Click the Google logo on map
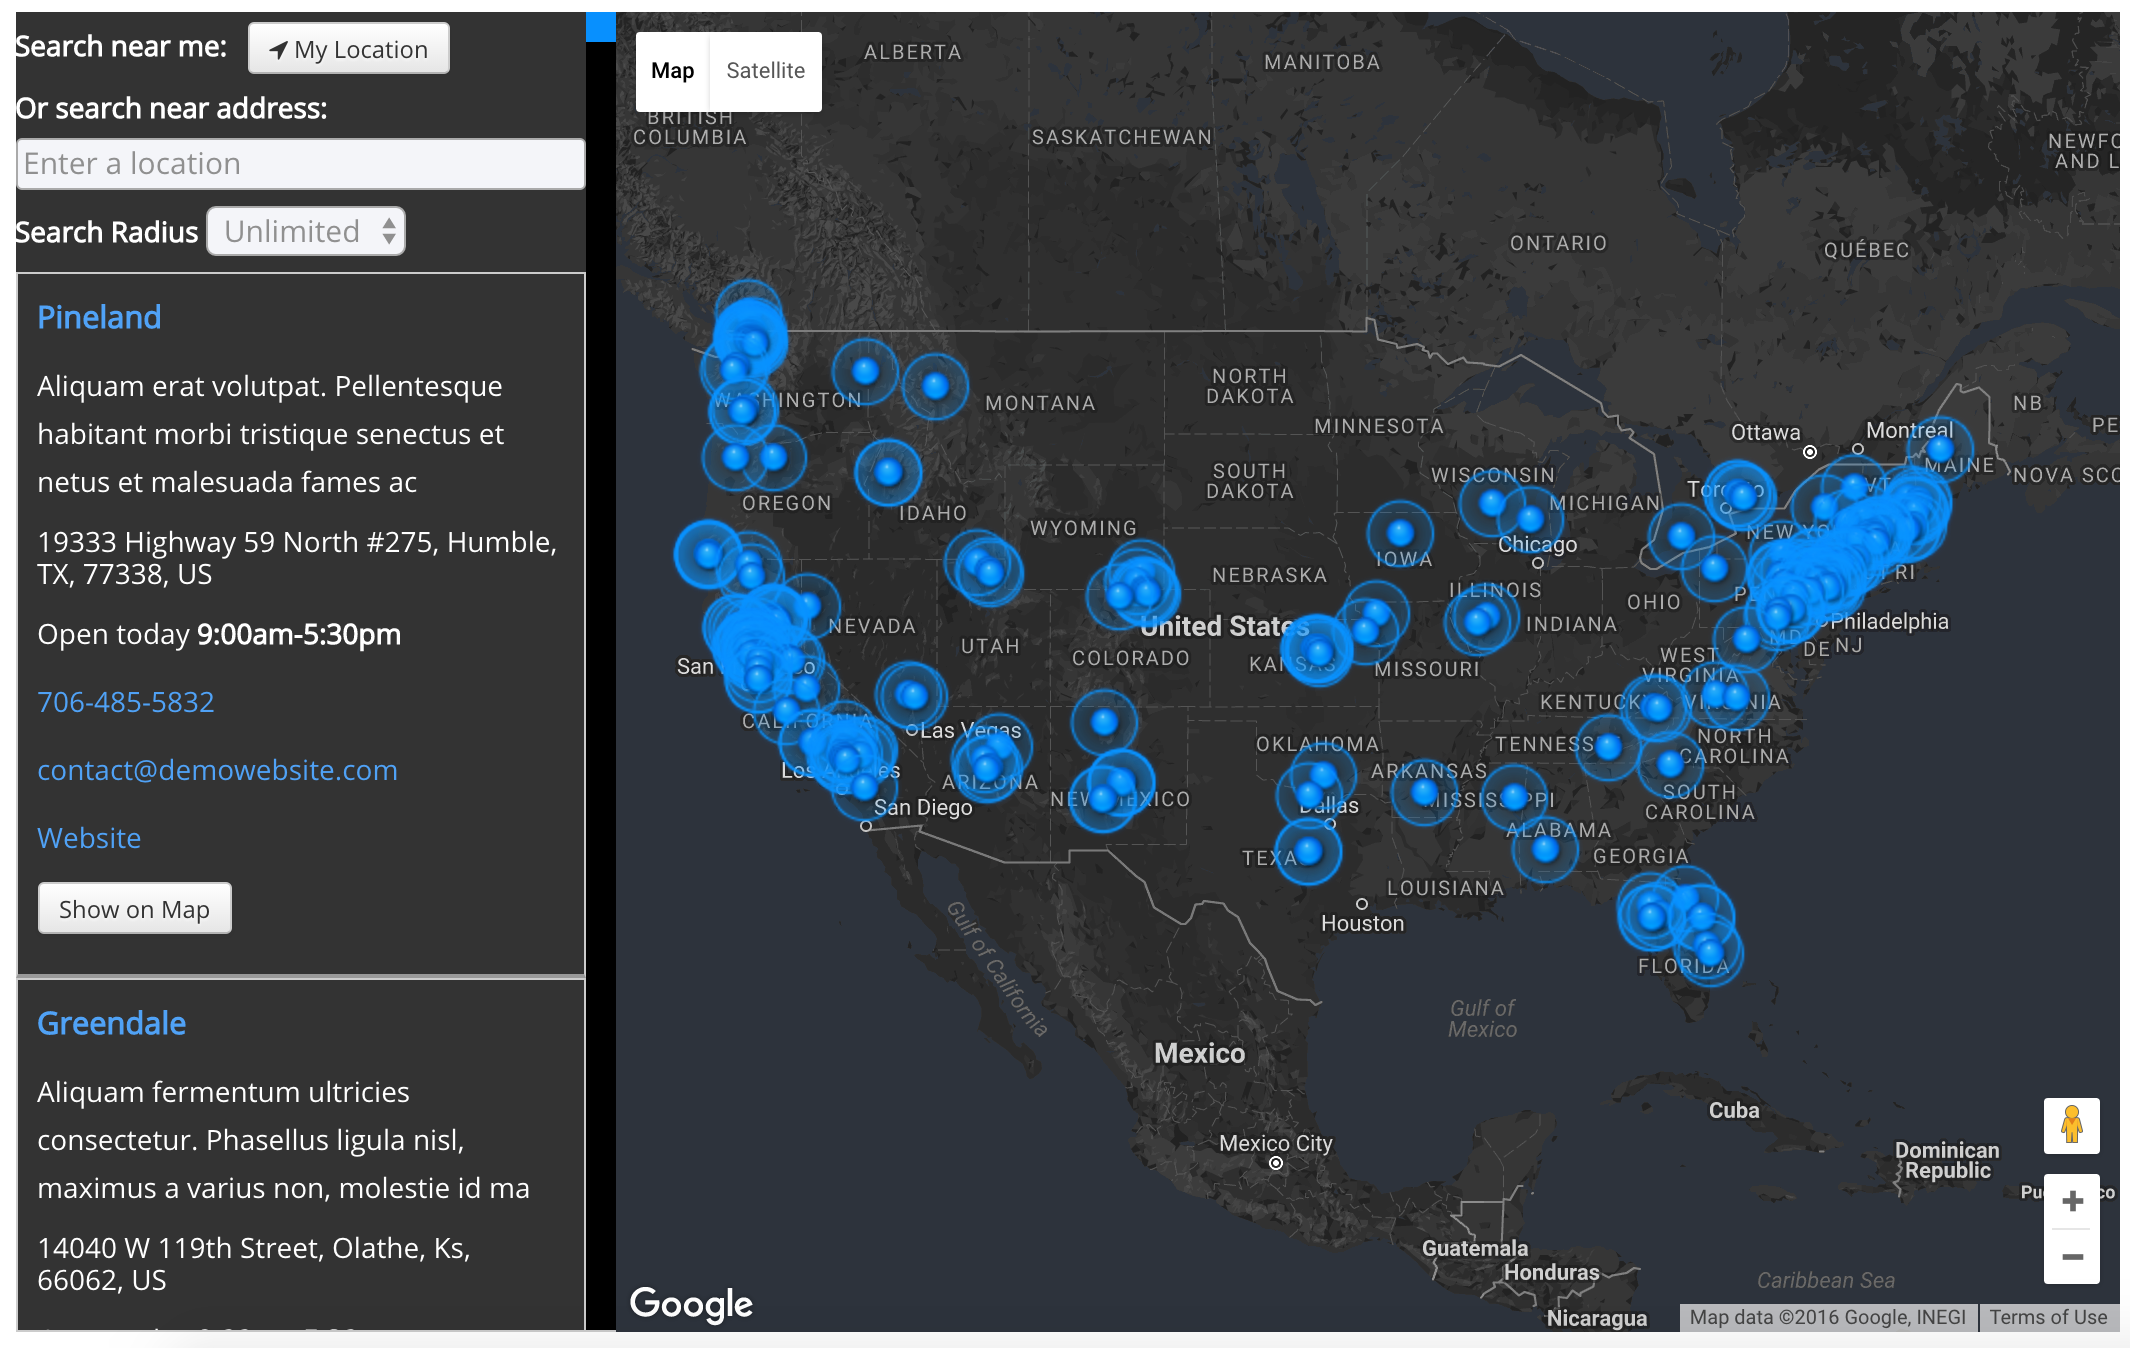The width and height of the screenshot is (2130, 1348). [x=691, y=1303]
